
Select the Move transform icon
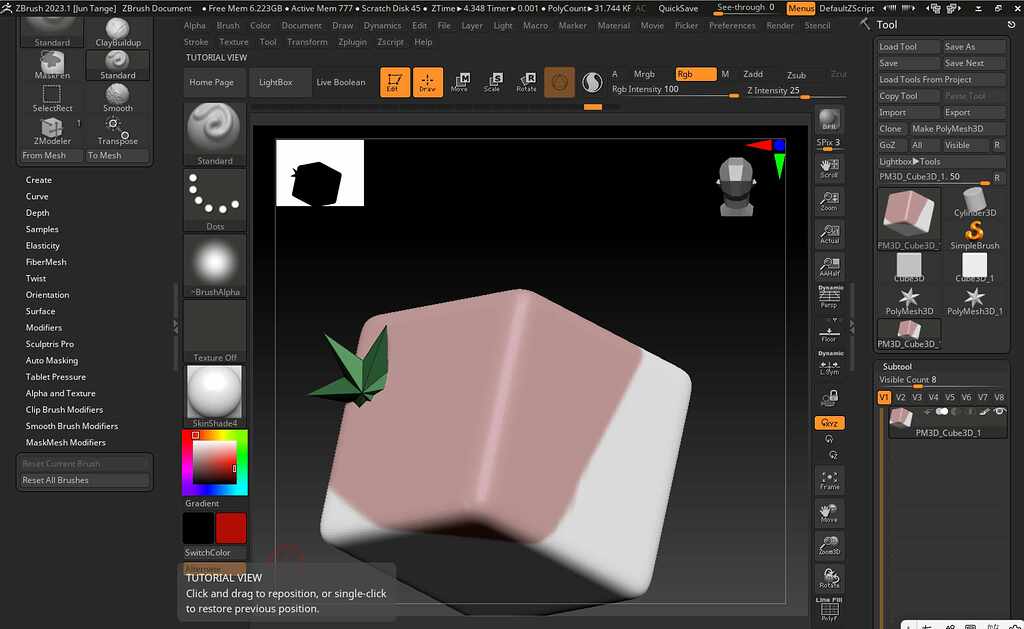click(462, 82)
